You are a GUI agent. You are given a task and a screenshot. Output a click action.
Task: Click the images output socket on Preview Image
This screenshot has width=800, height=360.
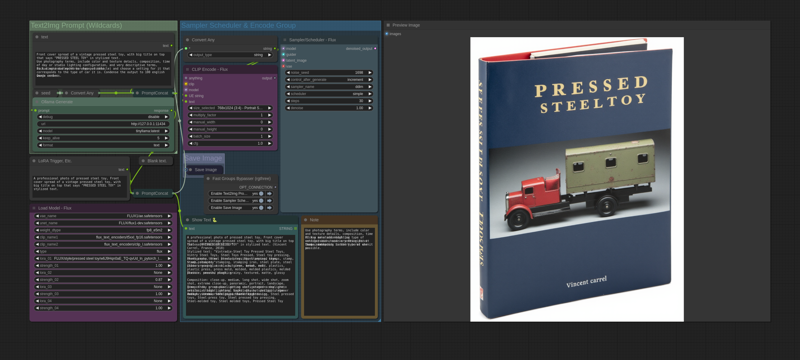387,34
